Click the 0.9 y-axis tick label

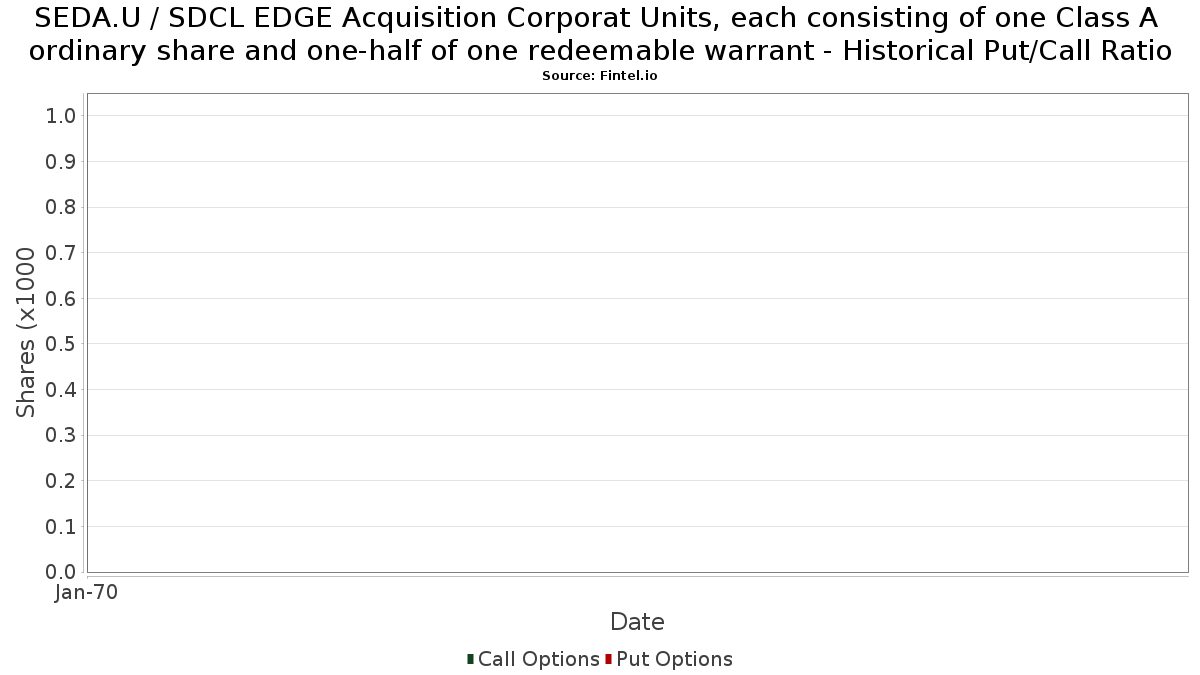click(x=61, y=162)
